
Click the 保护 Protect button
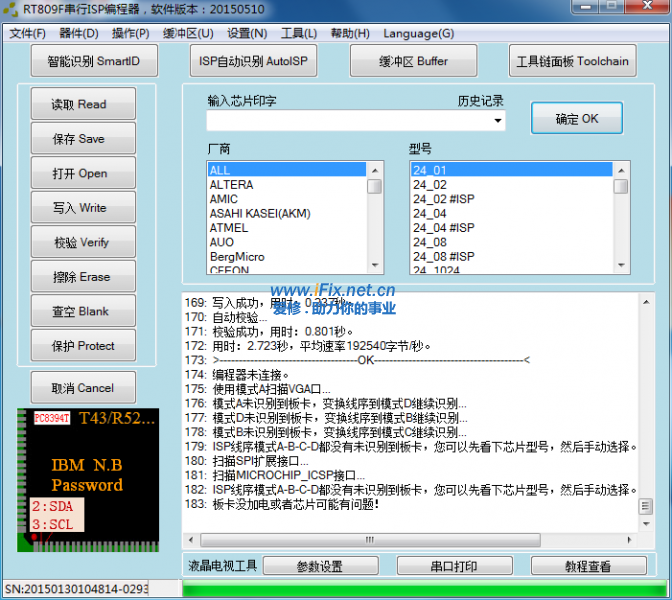coord(83,345)
